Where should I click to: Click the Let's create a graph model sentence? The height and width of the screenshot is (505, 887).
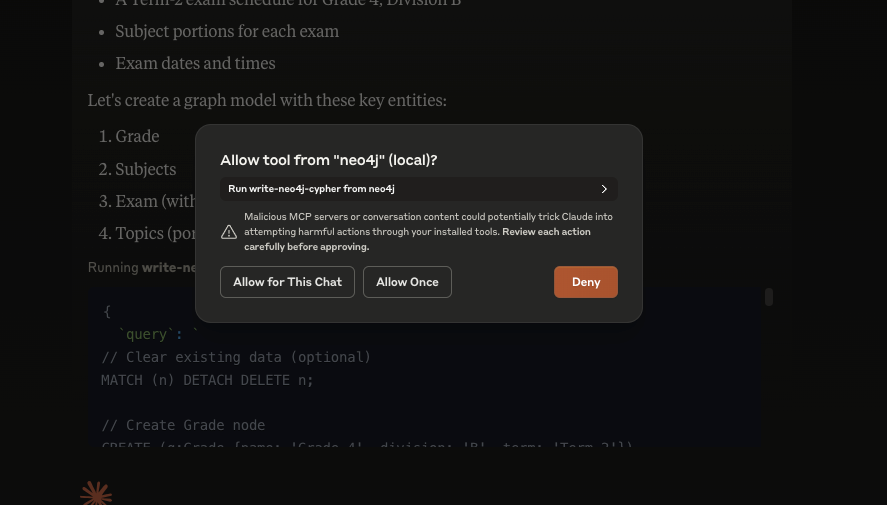click(x=267, y=100)
